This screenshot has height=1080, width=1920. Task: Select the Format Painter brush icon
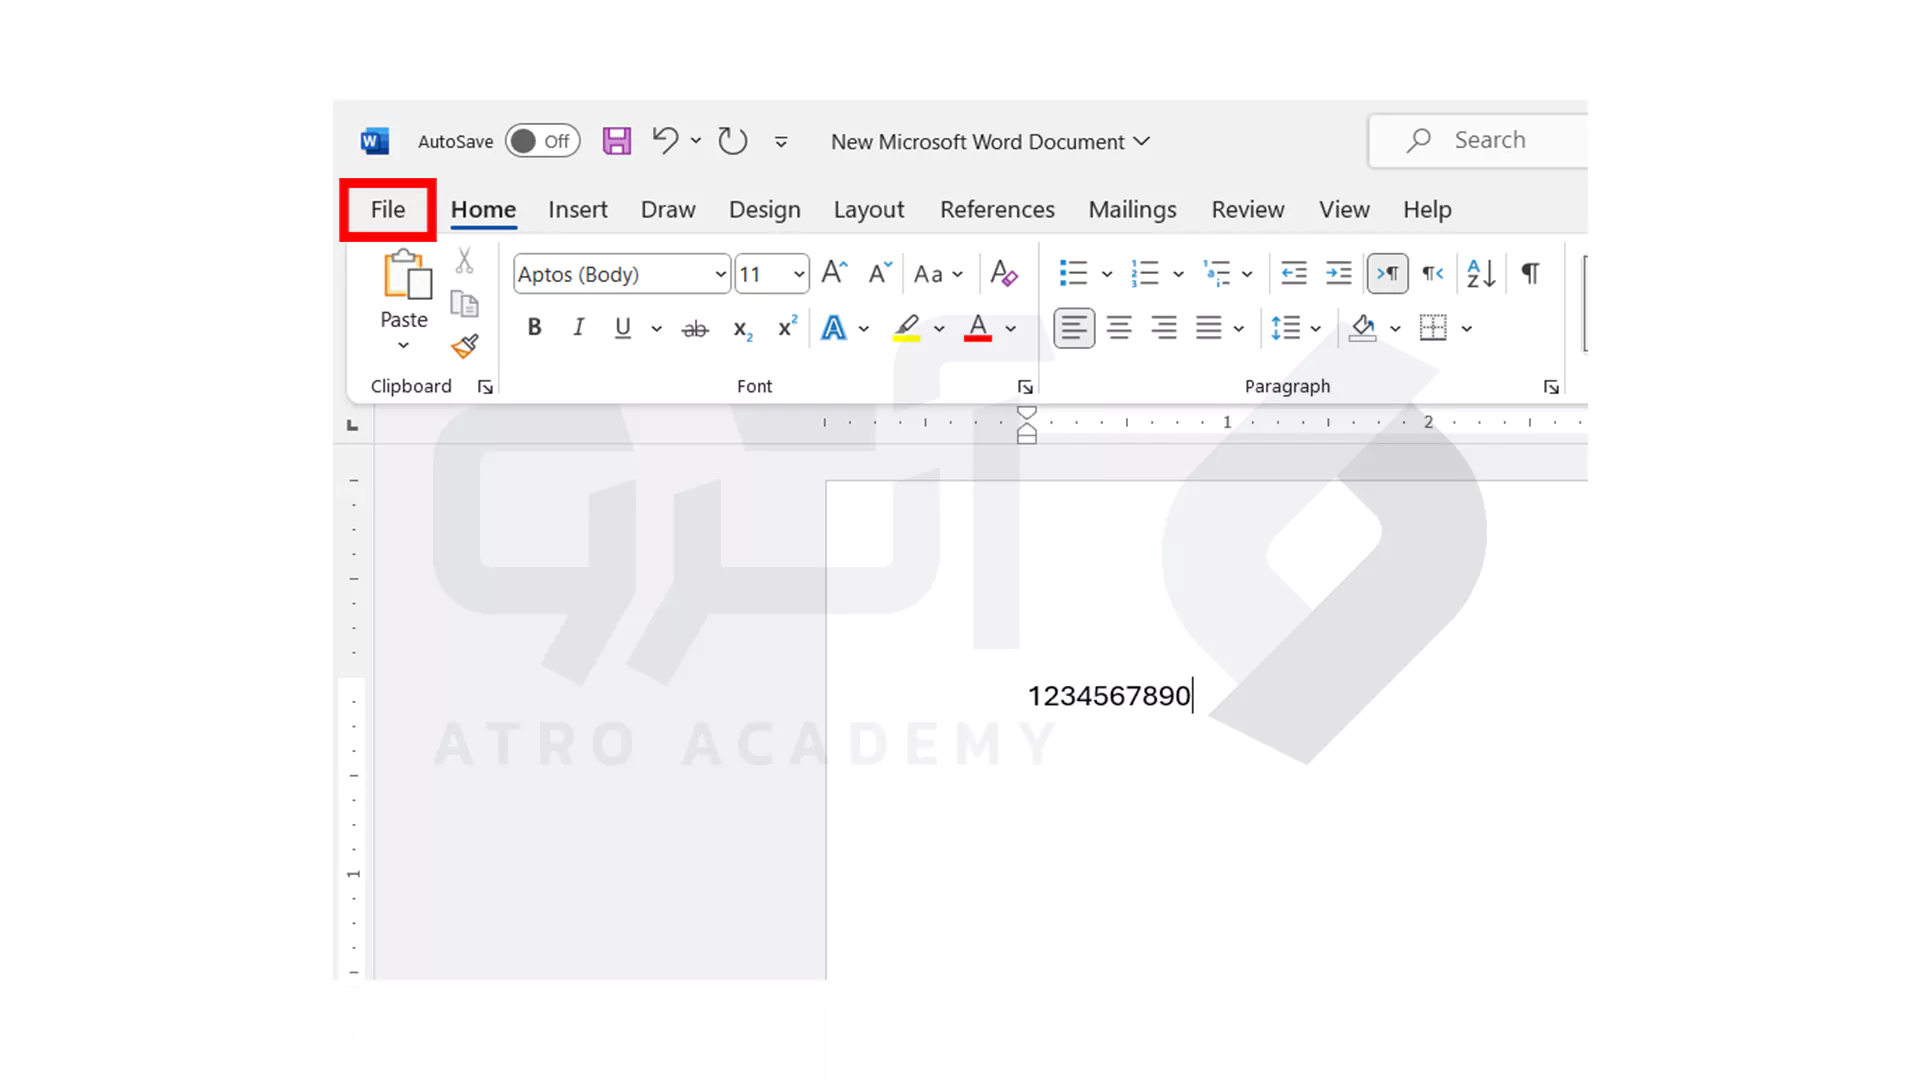click(465, 346)
